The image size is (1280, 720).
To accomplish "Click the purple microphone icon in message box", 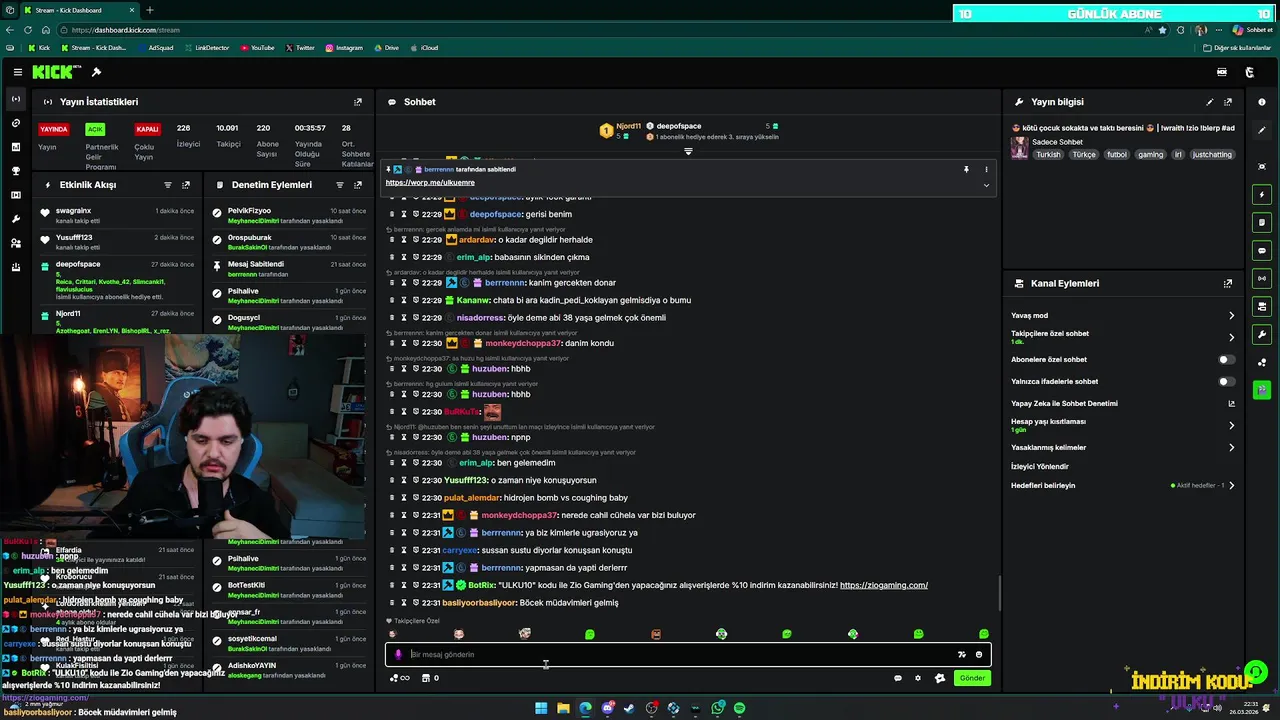I will (398, 655).
